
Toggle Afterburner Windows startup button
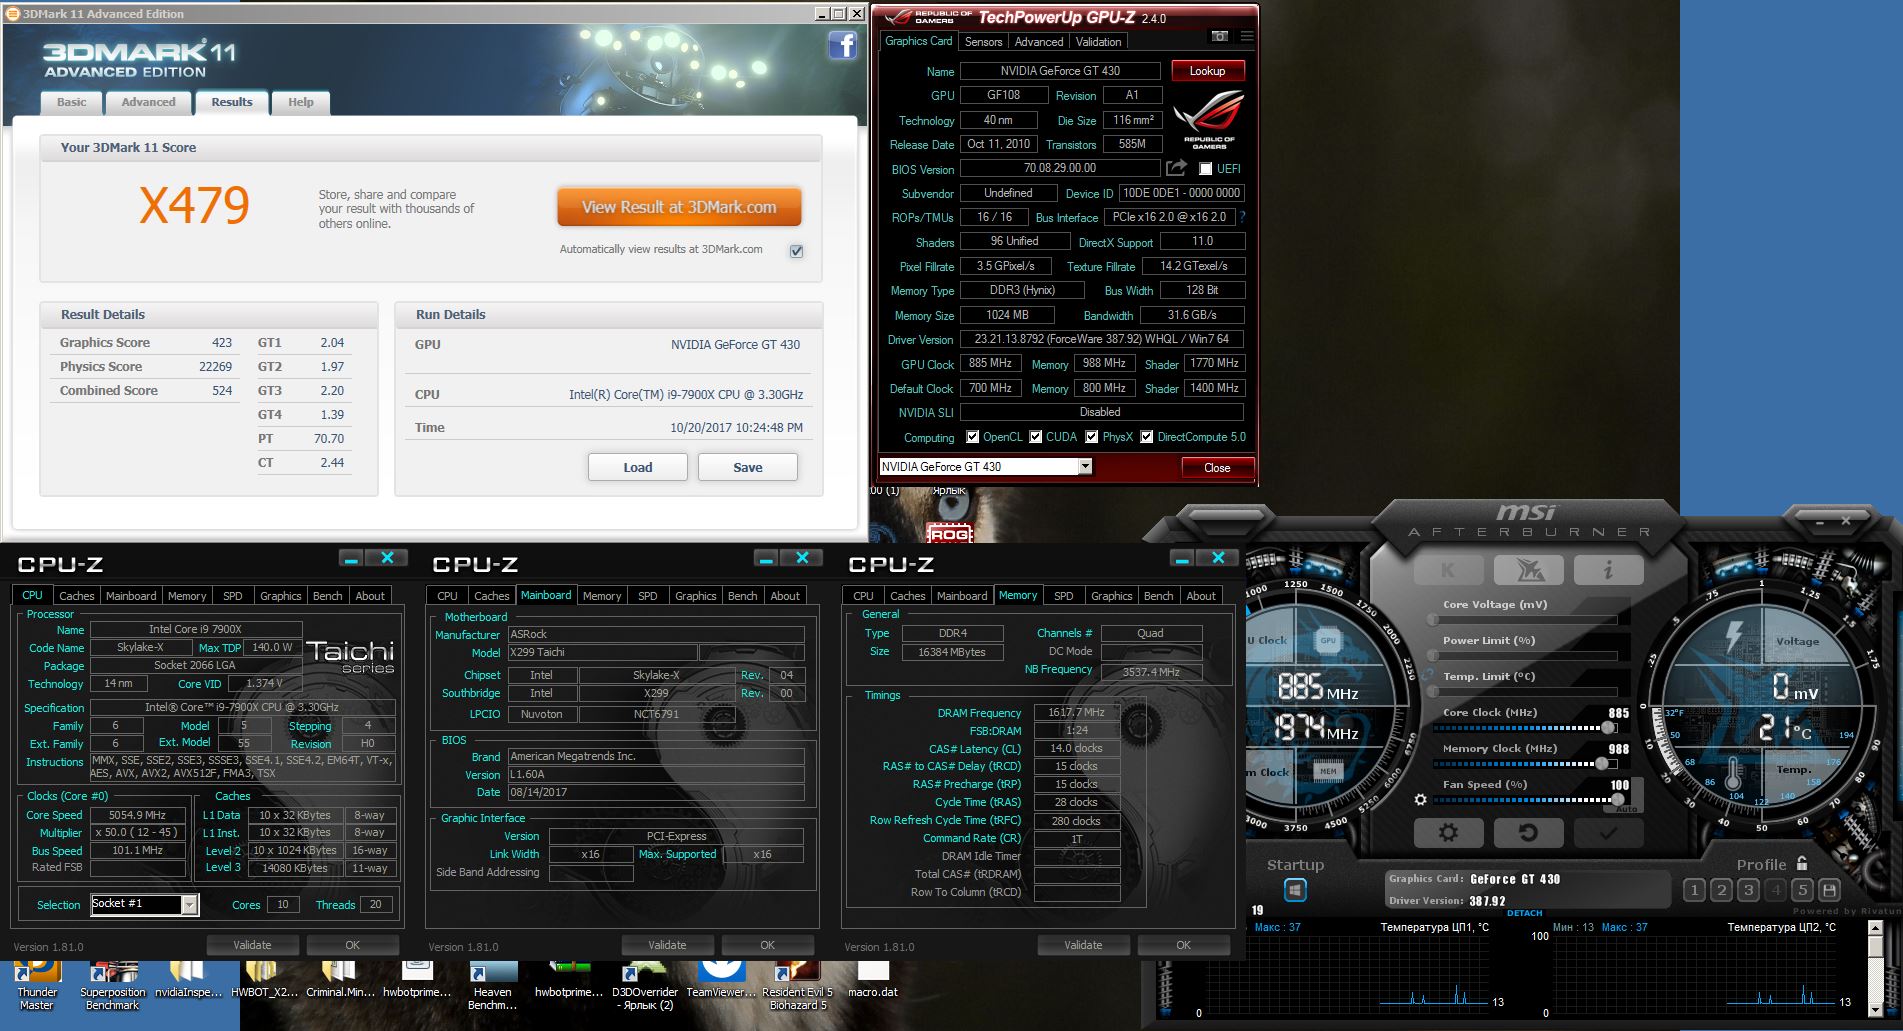pos(1295,889)
